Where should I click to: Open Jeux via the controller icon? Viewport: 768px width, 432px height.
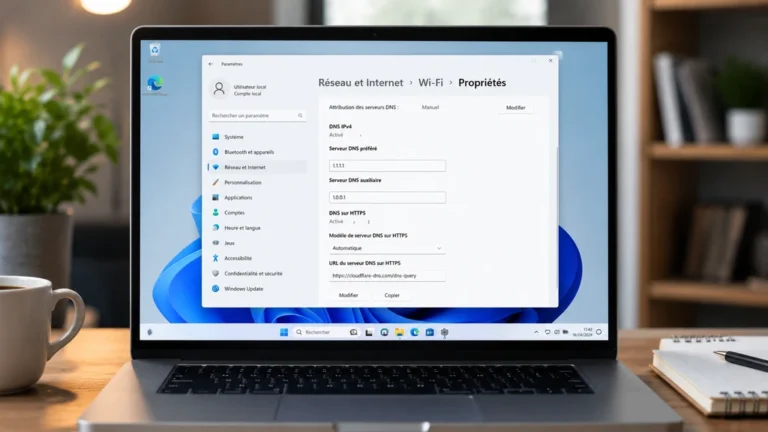pyautogui.click(x=216, y=243)
